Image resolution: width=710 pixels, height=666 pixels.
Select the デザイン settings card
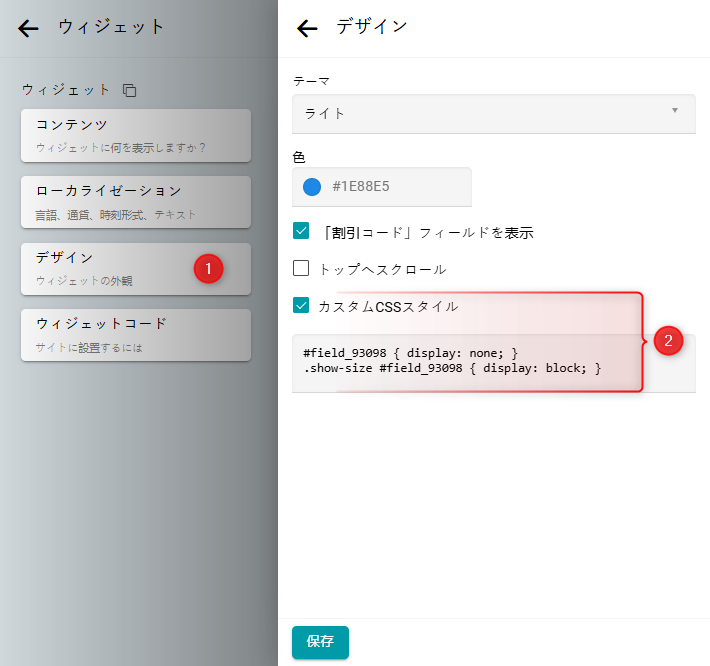136,269
